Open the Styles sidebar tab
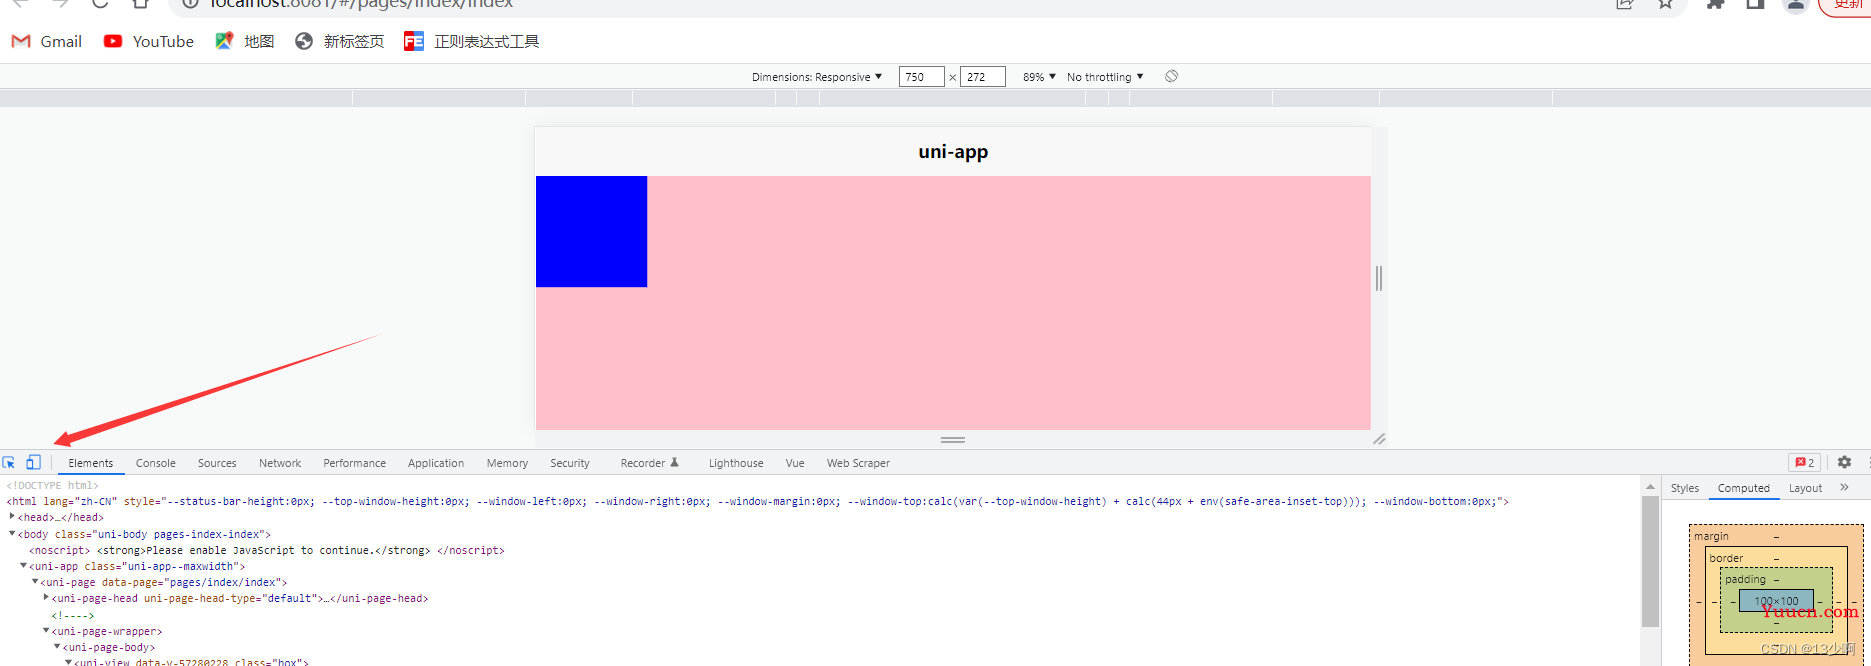This screenshot has height=666, width=1871. 1685,488
